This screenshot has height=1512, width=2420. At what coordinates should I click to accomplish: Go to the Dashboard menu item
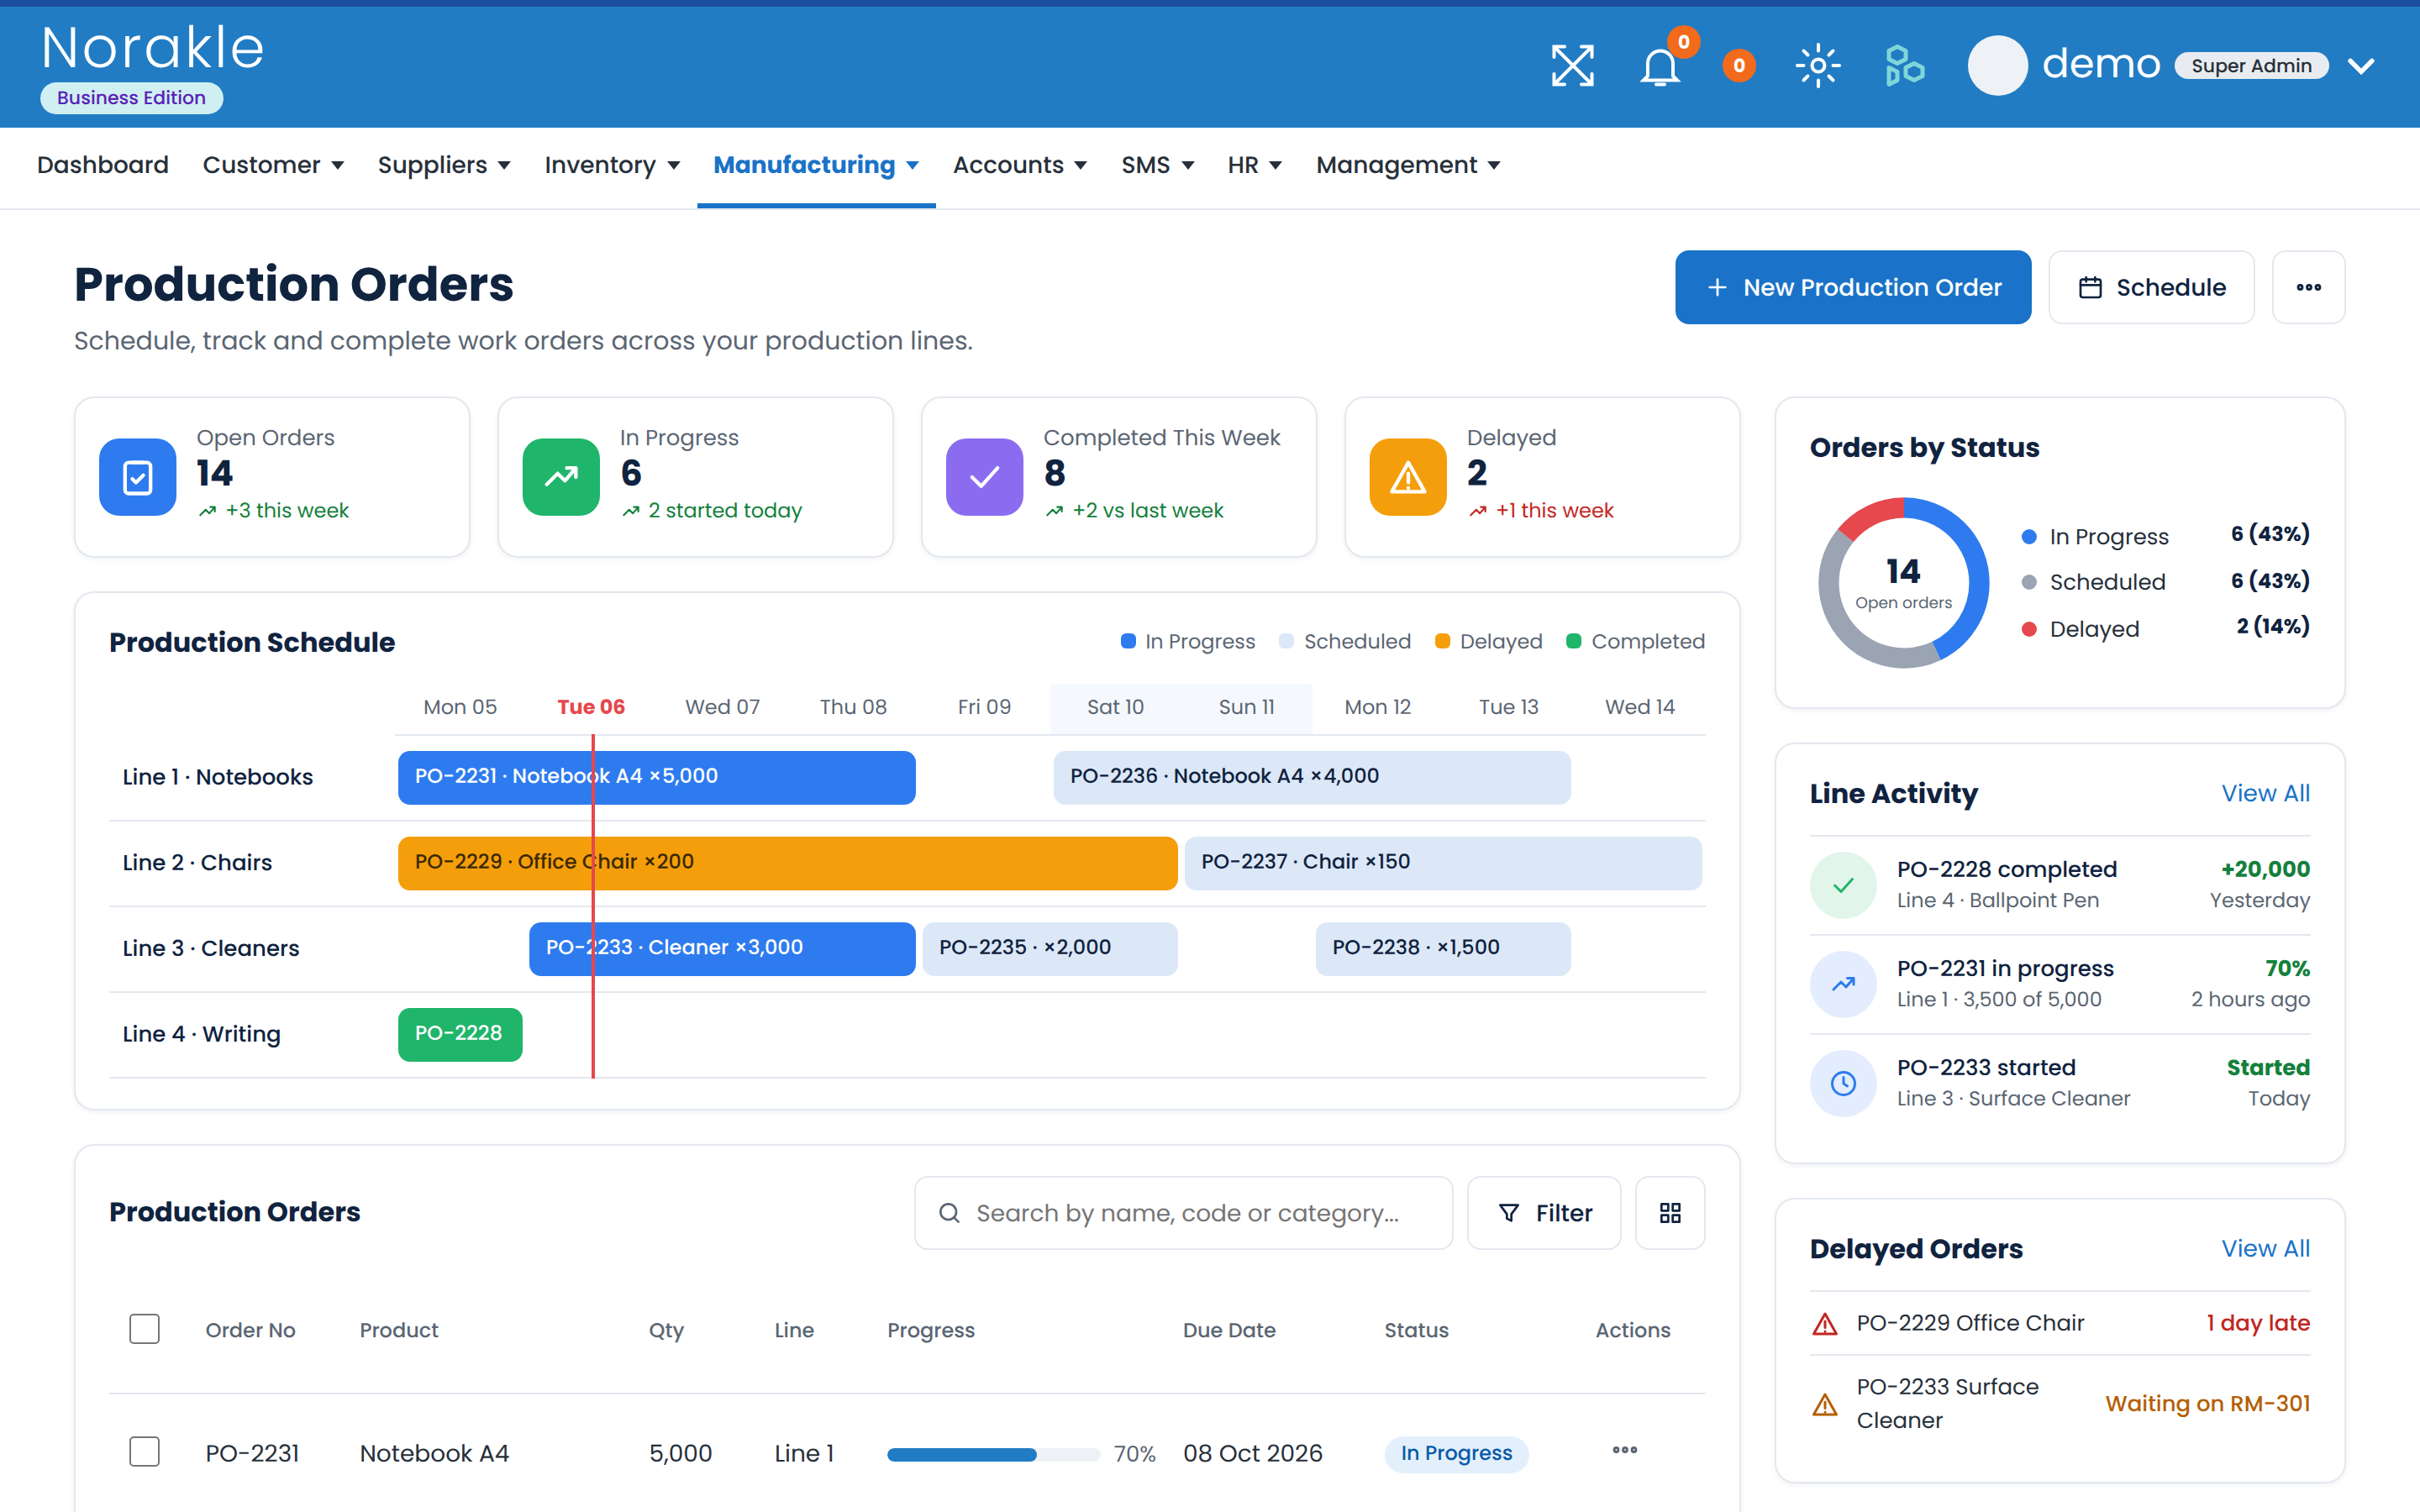pos(103,165)
